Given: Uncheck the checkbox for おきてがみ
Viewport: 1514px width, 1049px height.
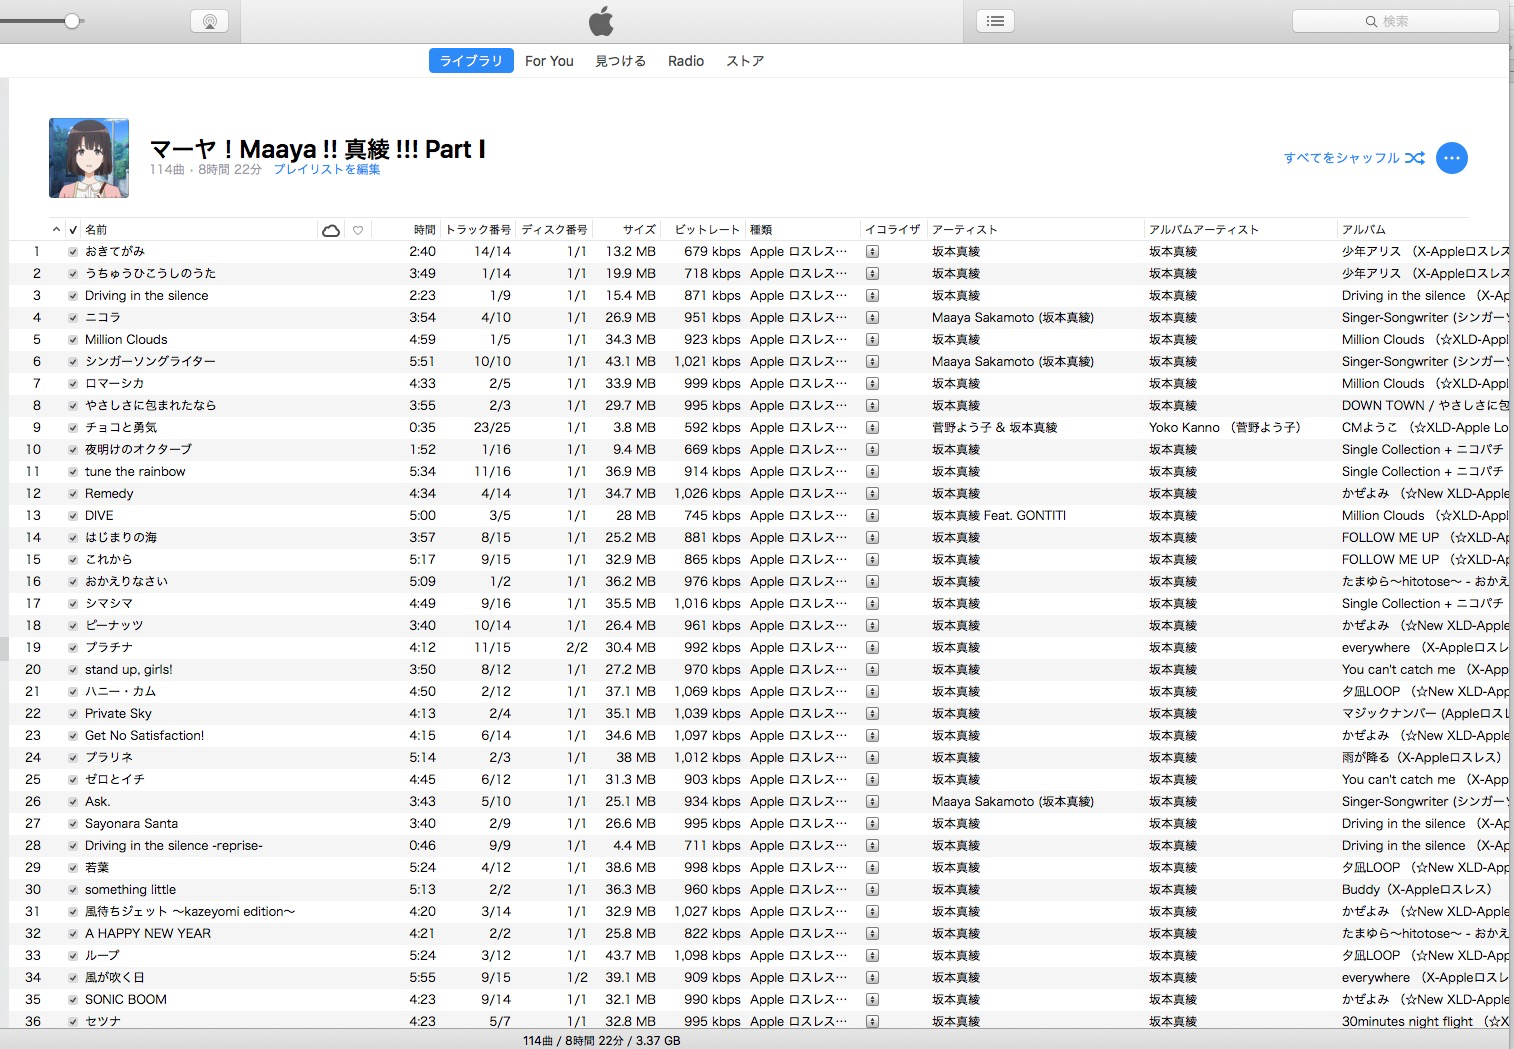Looking at the screenshot, I should pyautogui.click(x=73, y=252).
